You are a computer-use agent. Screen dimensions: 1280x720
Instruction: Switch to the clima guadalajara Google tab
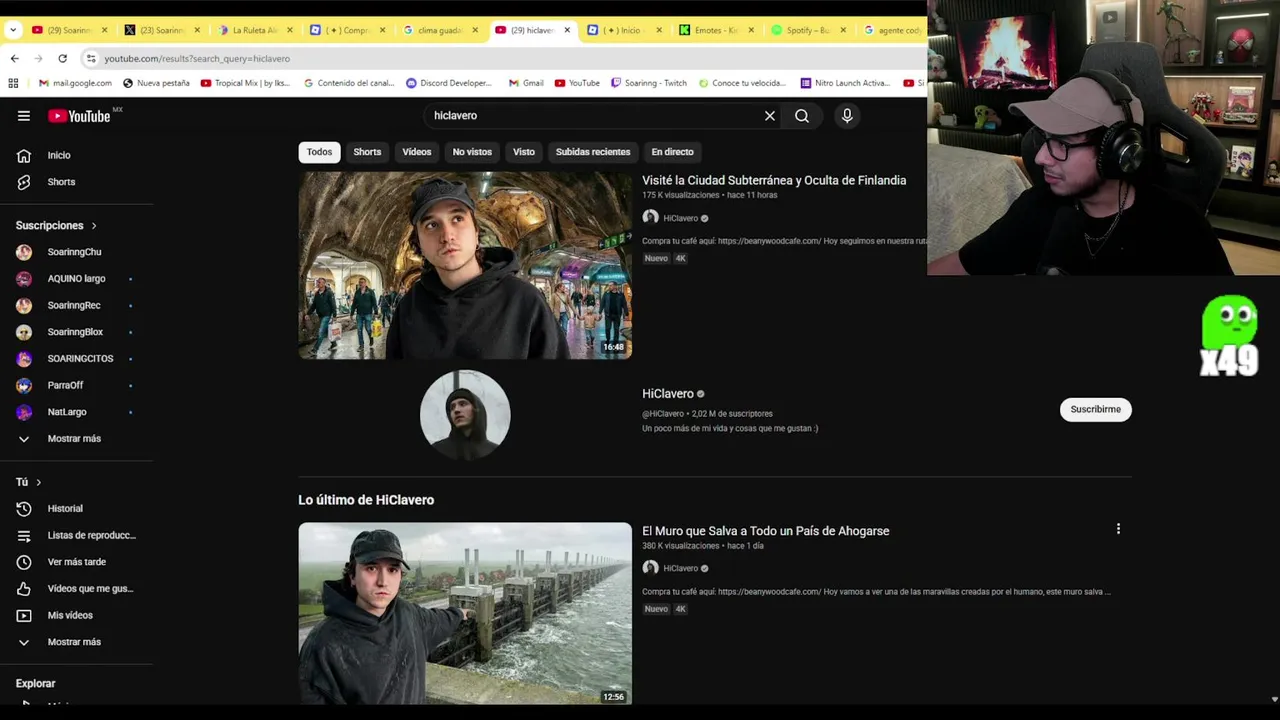pos(438,30)
